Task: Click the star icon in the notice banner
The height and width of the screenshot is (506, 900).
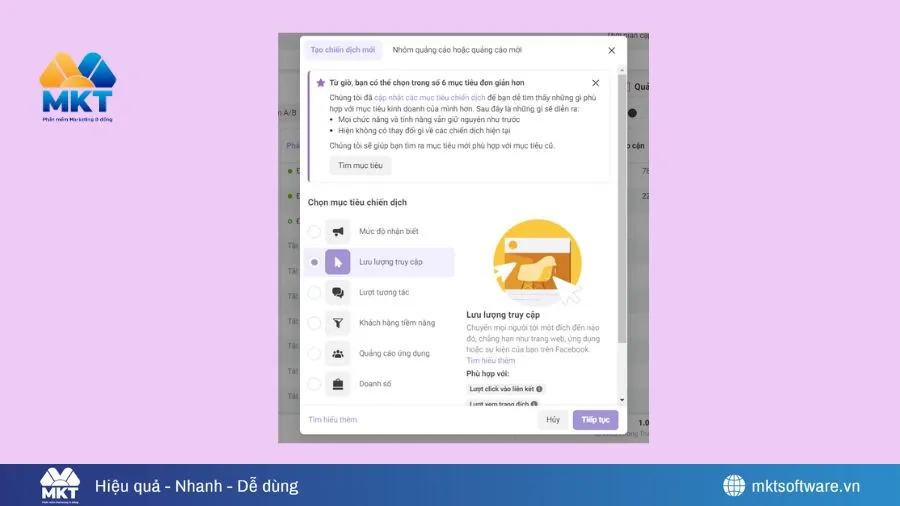Action: pyautogui.click(x=320, y=83)
